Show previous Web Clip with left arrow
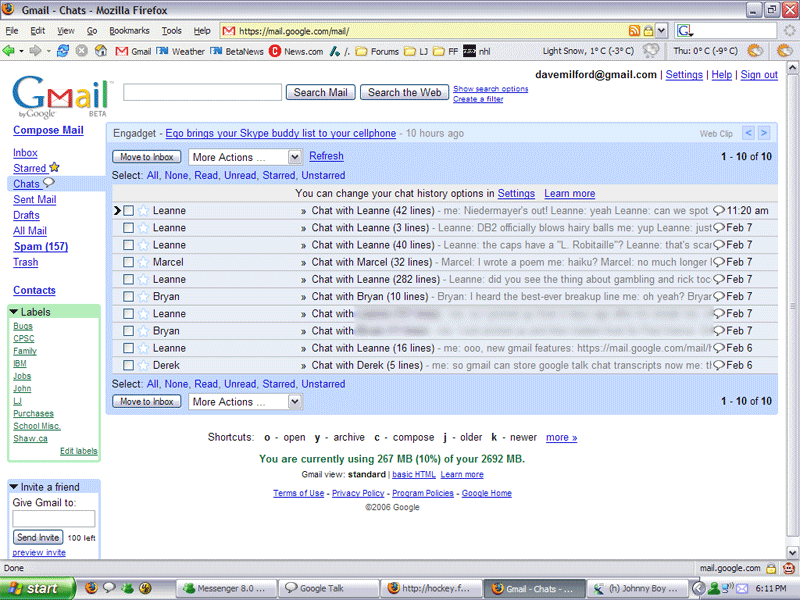Screen dimensions: 800x600 click(745, 133)
